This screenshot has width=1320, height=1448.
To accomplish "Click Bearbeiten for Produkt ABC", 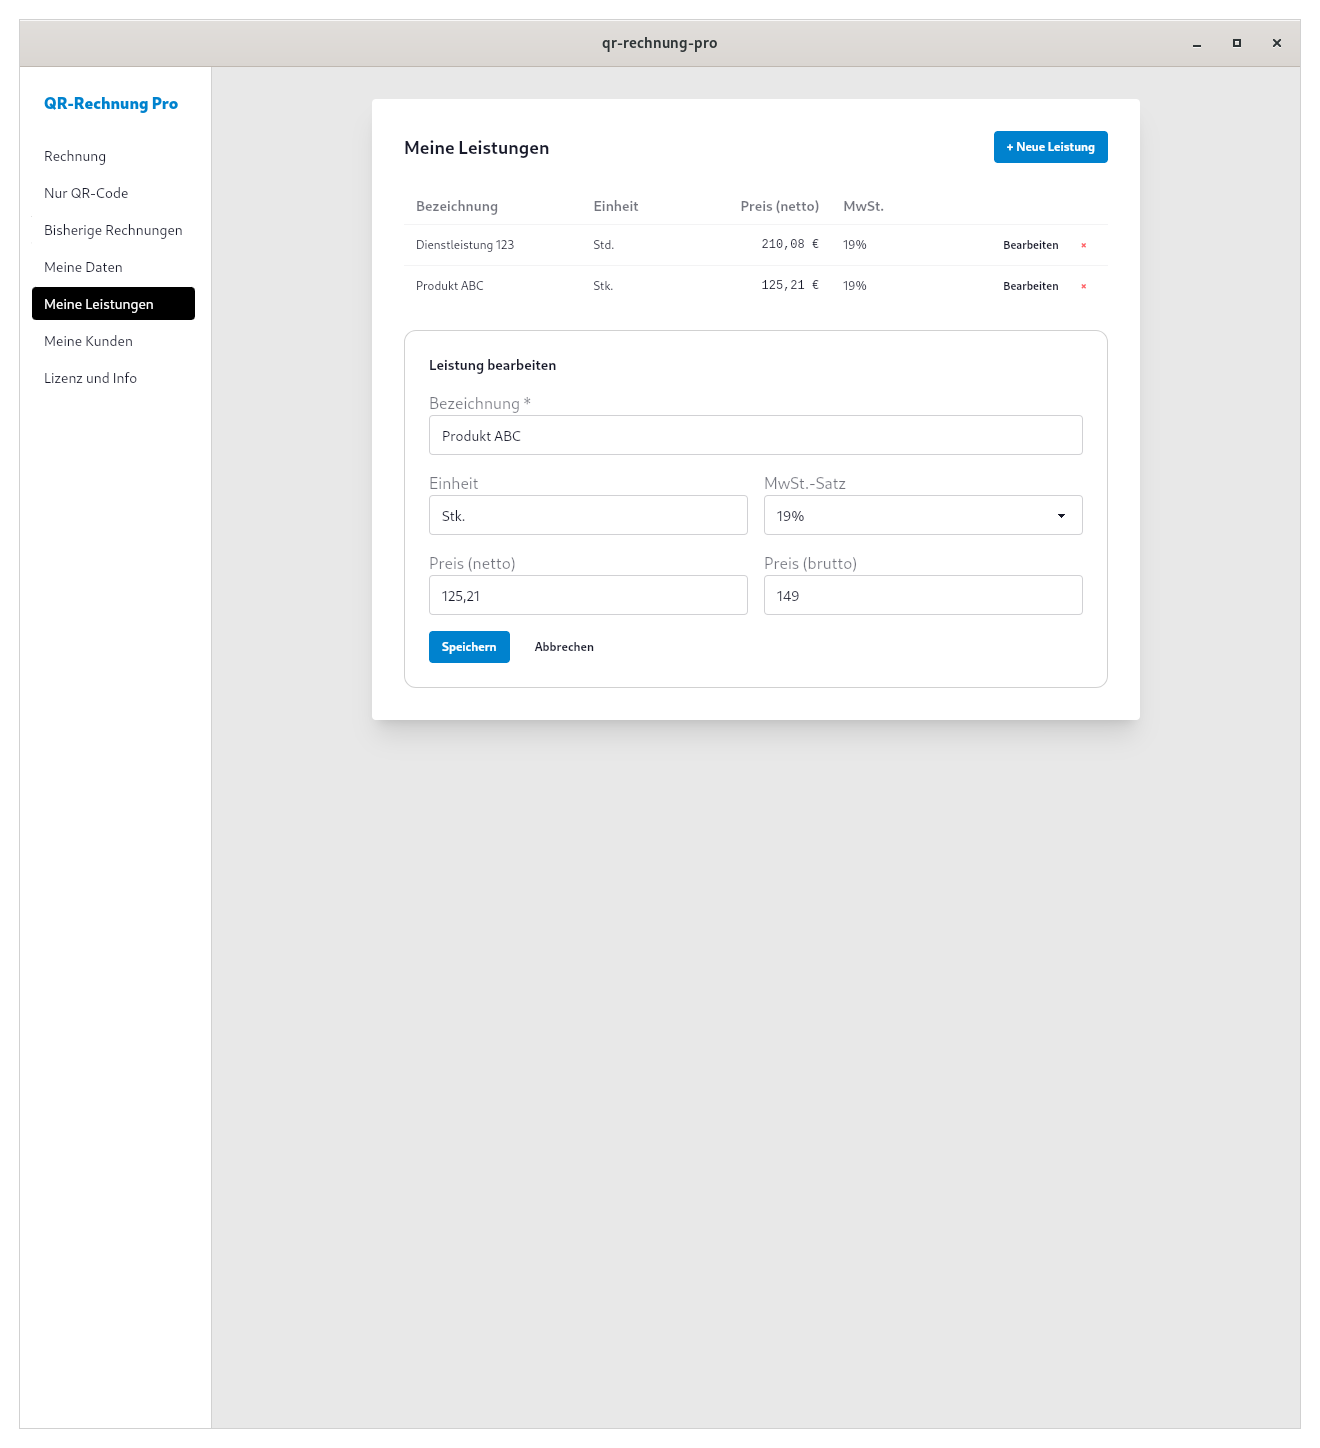I will tap(1030, 286).
